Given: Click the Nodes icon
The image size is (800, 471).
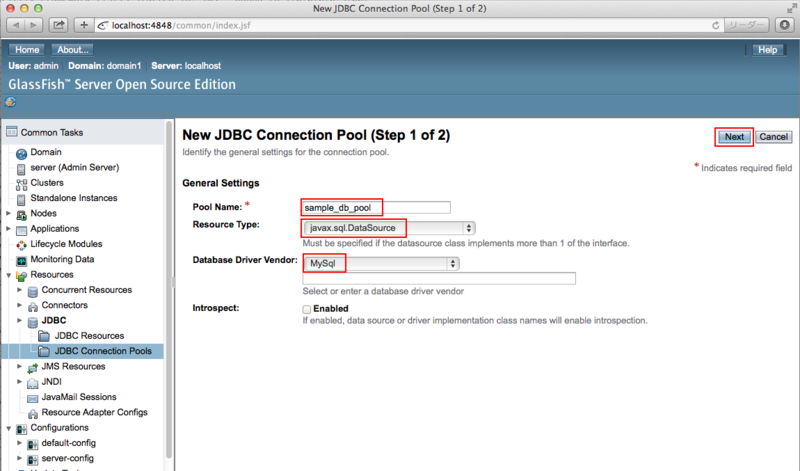Looking at the screenshot, I should 21,215.
